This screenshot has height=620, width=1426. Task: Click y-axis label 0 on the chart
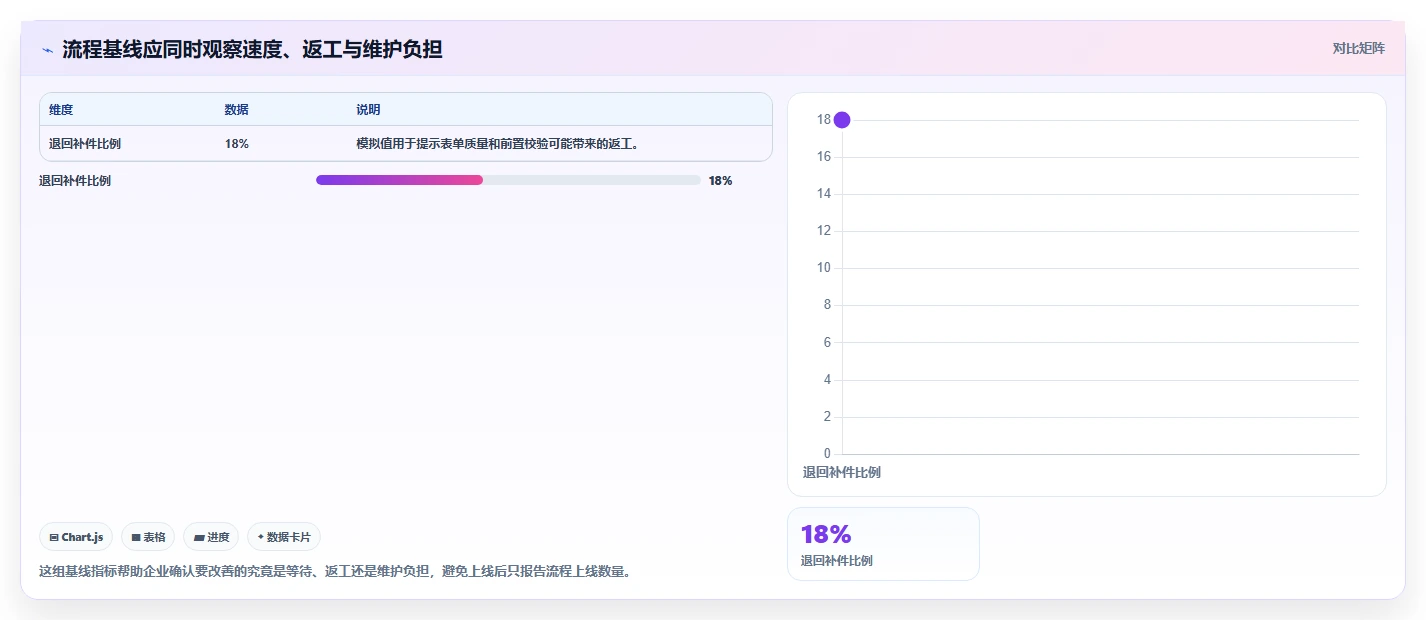coord(827,454)
